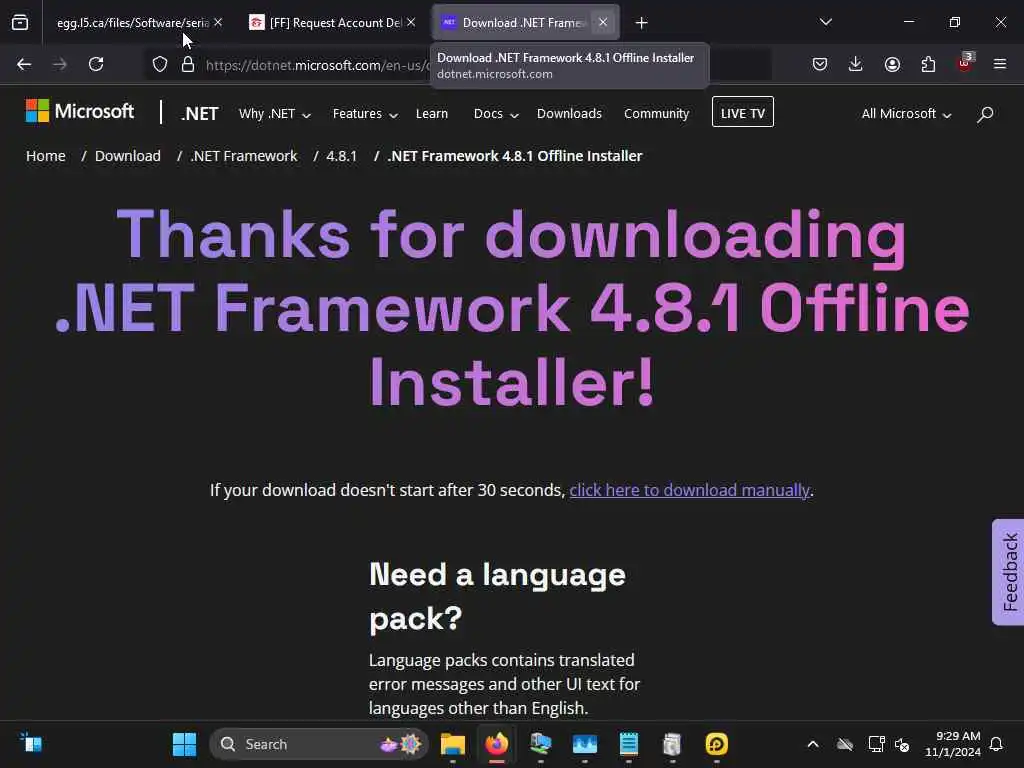1024x768 pixels.
Task: Show site security lock information
Action: [188, 65]
